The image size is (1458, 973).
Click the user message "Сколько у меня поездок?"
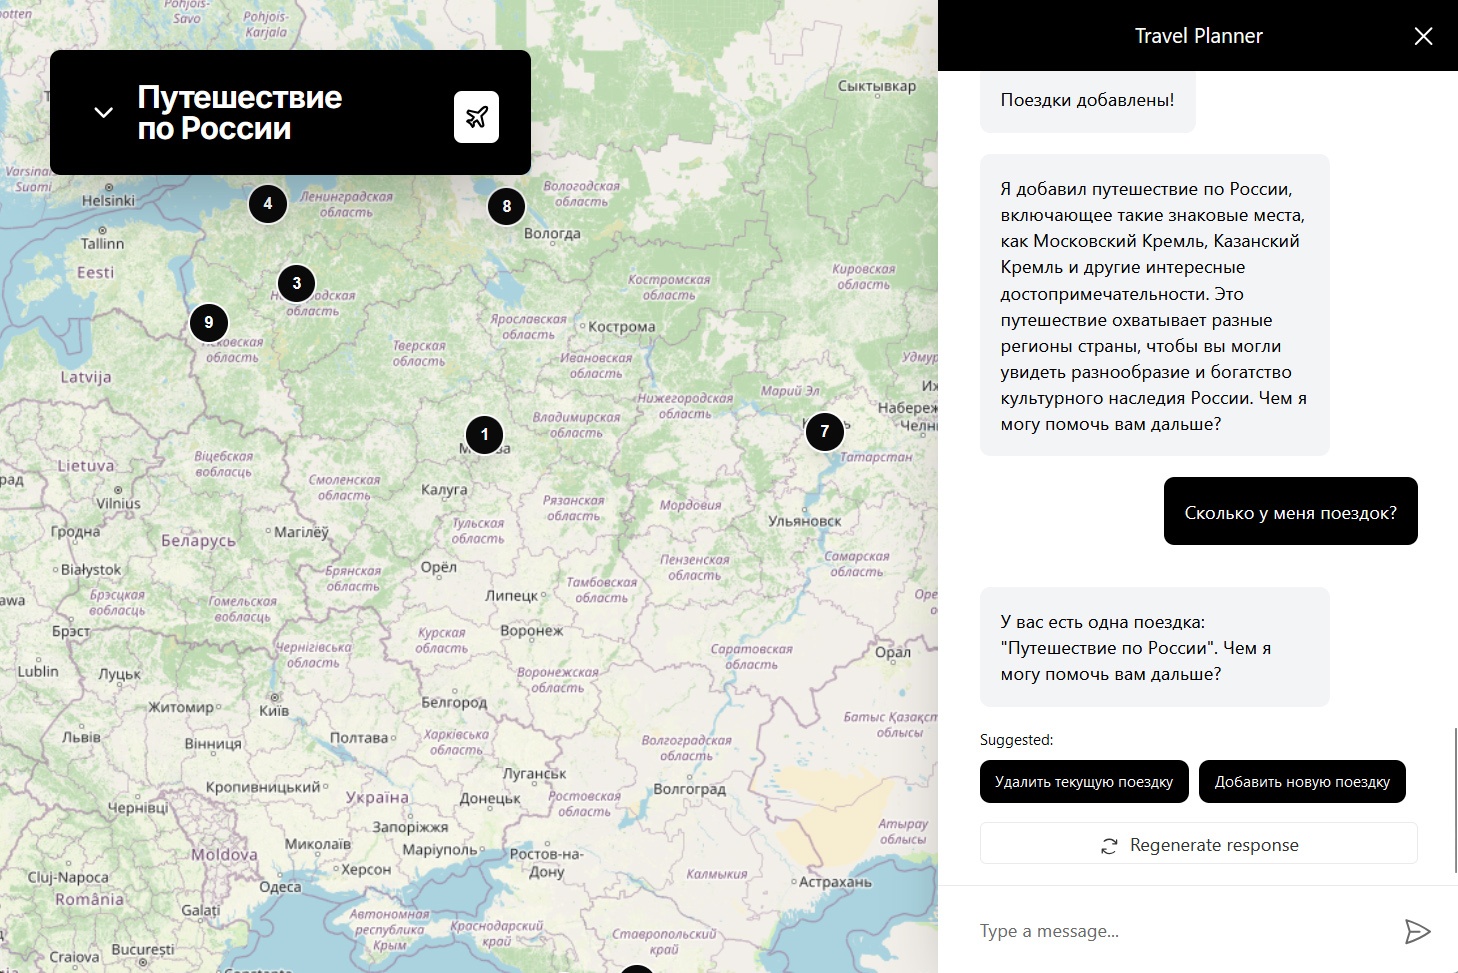(x=1290, y=511)
